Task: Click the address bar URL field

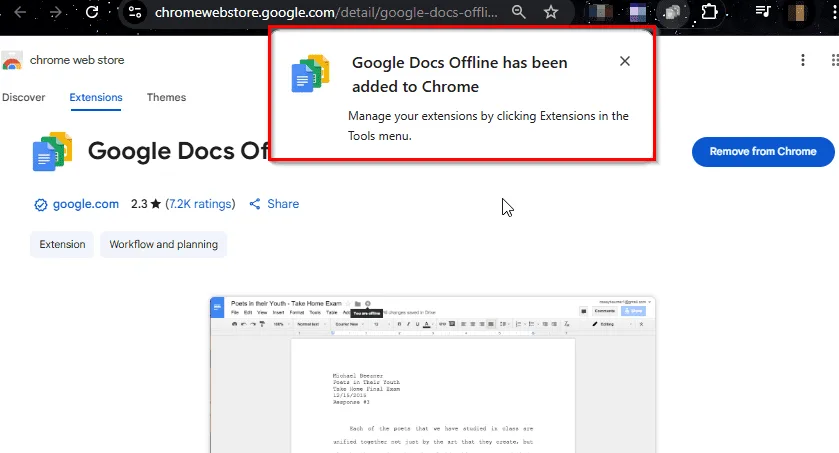Action: [326, 12]
